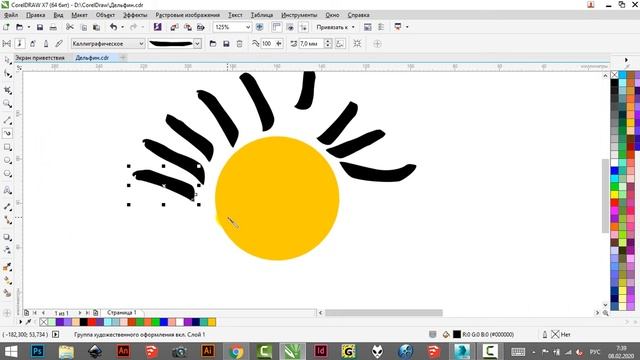This screenshot has width=640, height=360.
Task: Select the Rectangle tool
Action: [x=7, y=147]
